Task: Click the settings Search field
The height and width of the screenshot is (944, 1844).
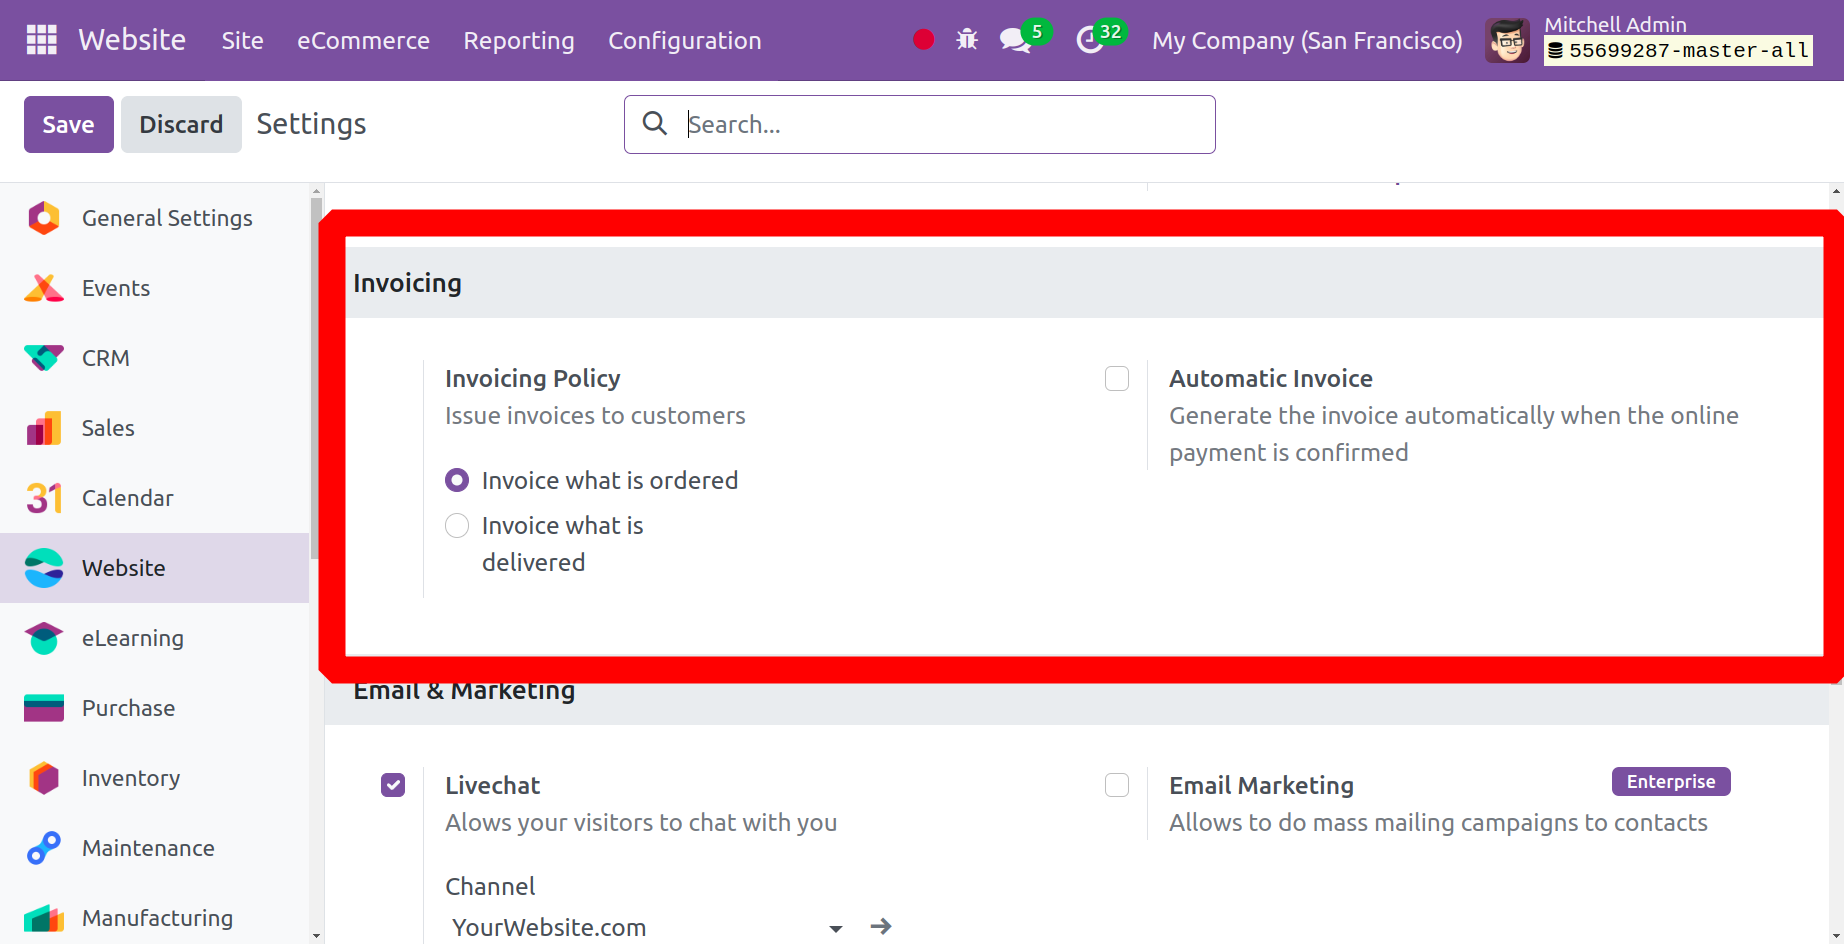Action: coord(940,124)
